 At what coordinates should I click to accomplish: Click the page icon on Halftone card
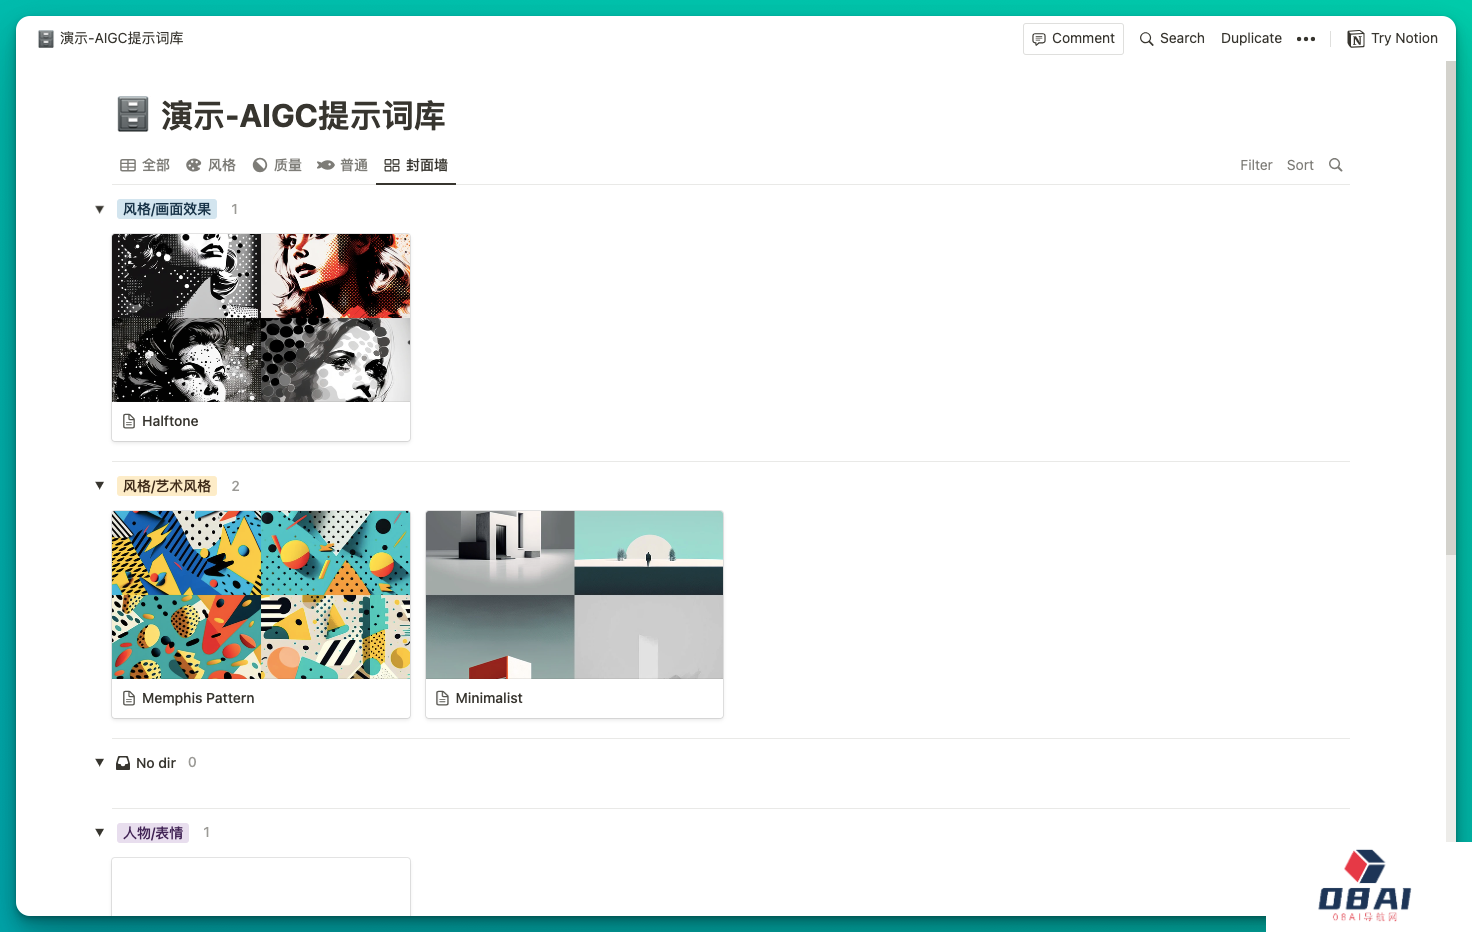click(129, 421)
